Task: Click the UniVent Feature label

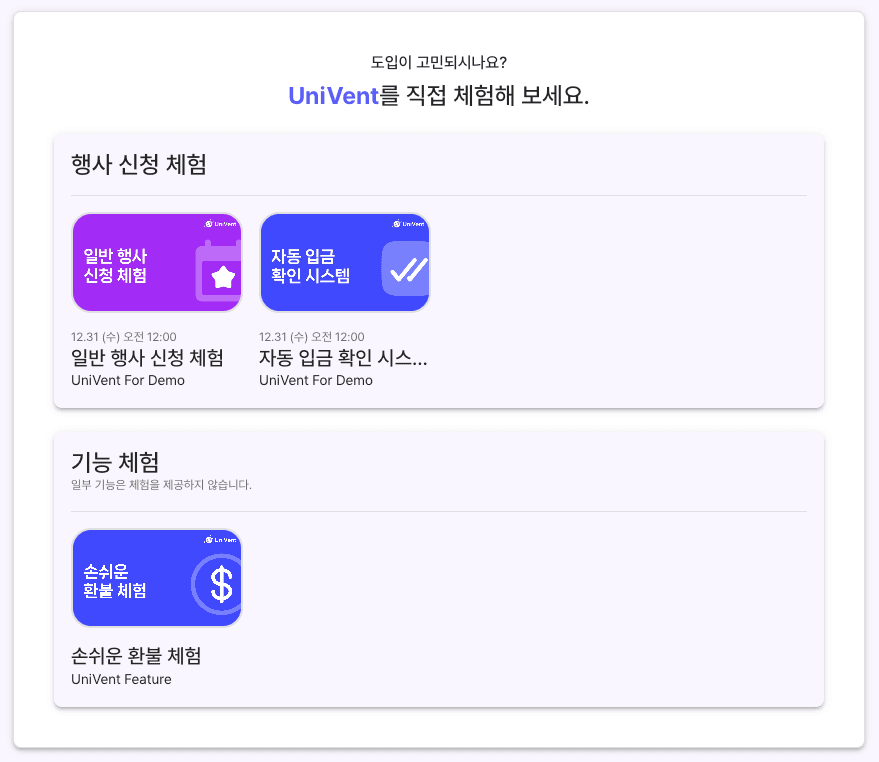Action: [121, 679]
